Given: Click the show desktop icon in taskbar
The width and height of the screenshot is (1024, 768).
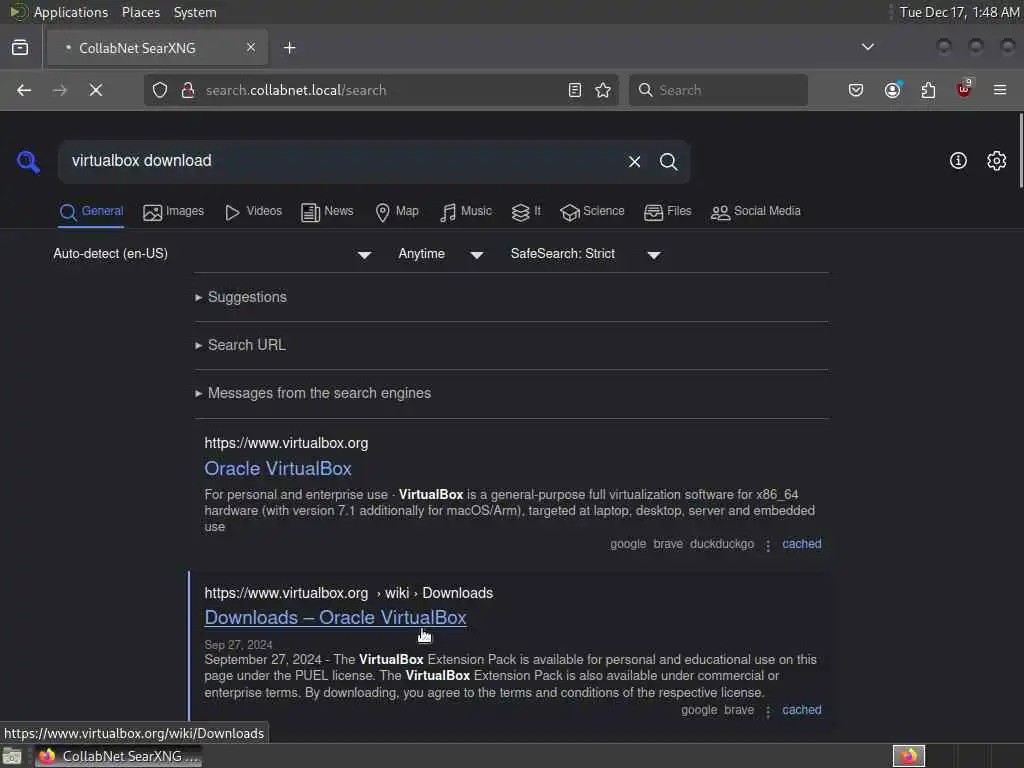Looking at the screenshot, I should 12,756.
